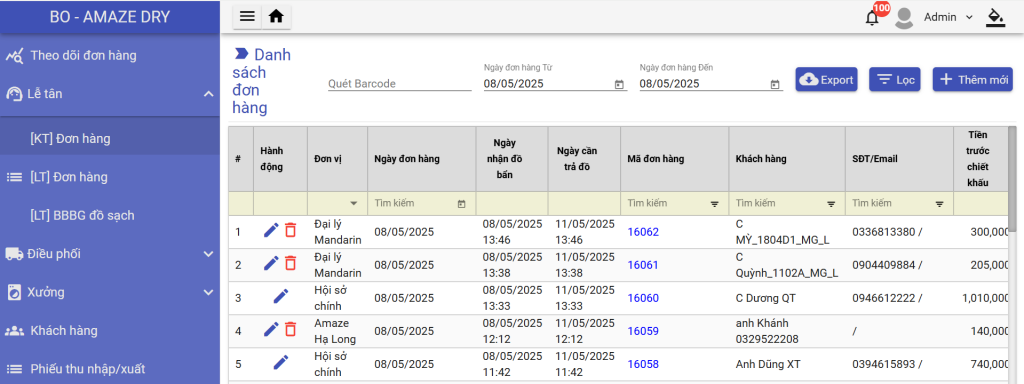This screenshot has height=384, width=1024.
Task: Focus the Quét Barcode input field
Action: point(399,84)
